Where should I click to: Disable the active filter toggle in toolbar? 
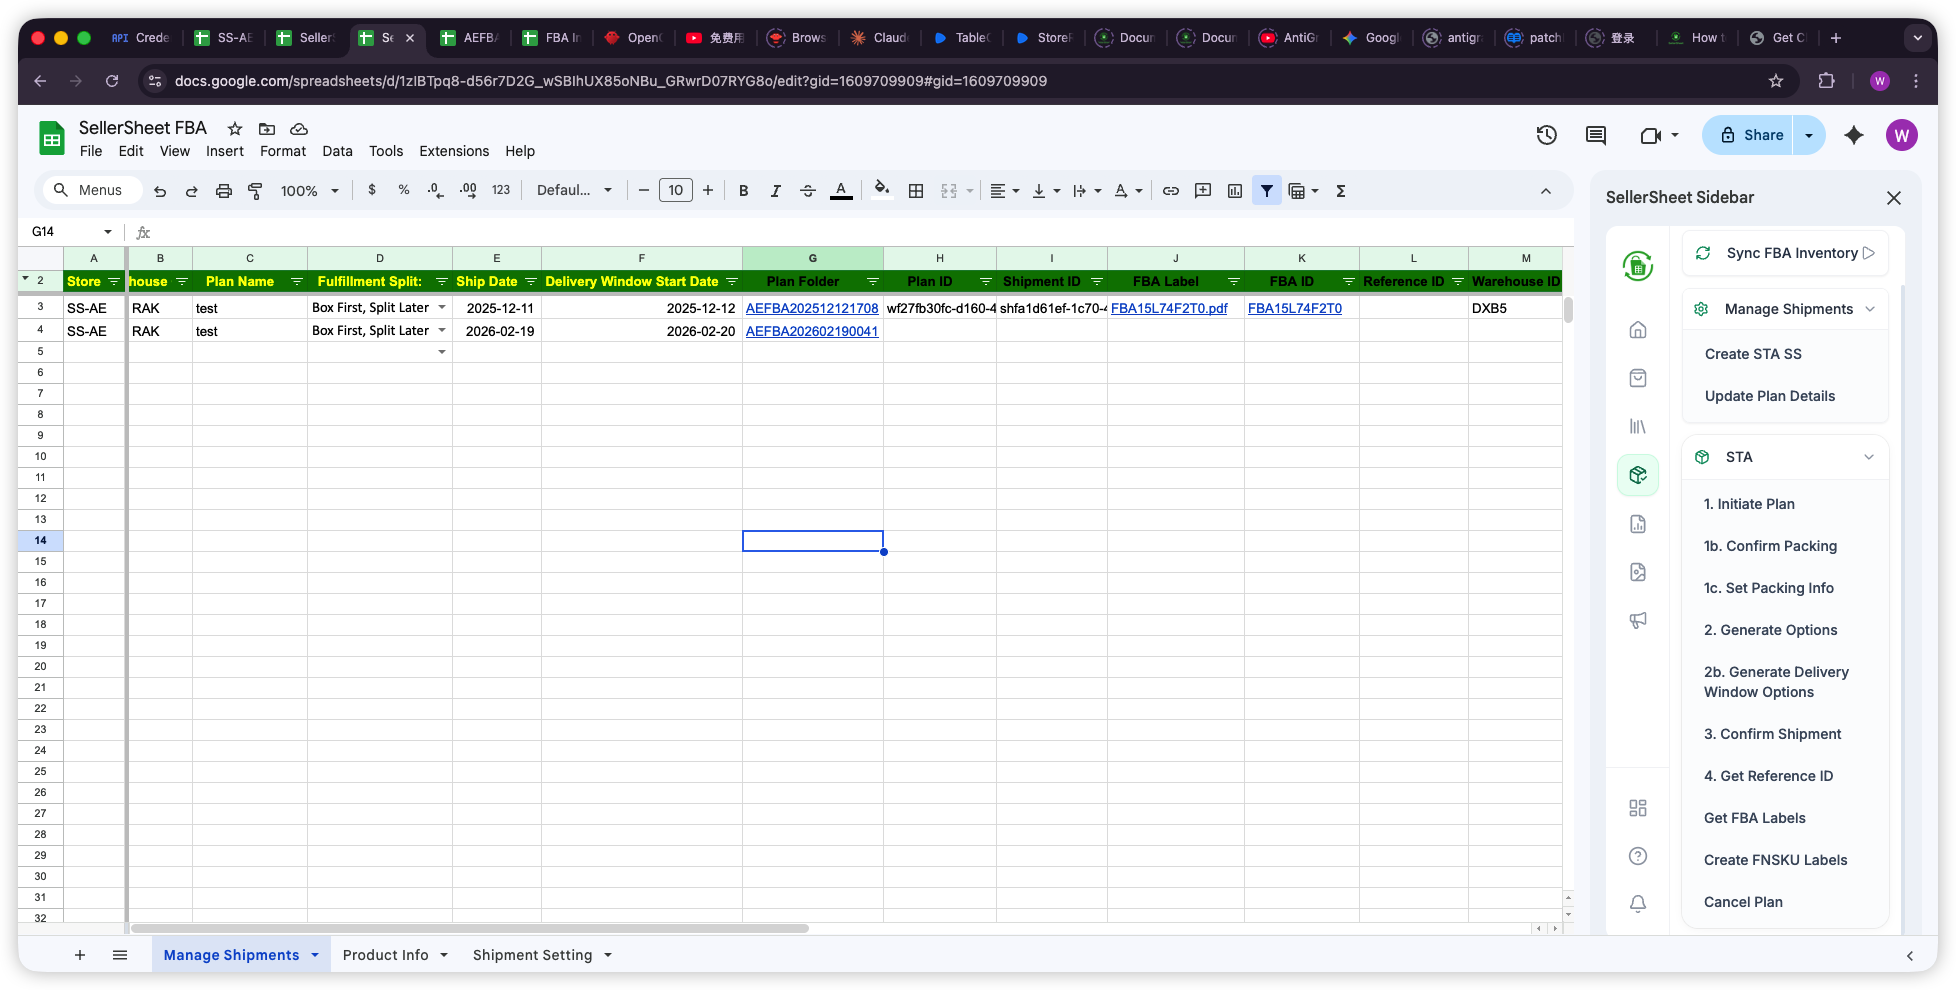click(1267, 190)
